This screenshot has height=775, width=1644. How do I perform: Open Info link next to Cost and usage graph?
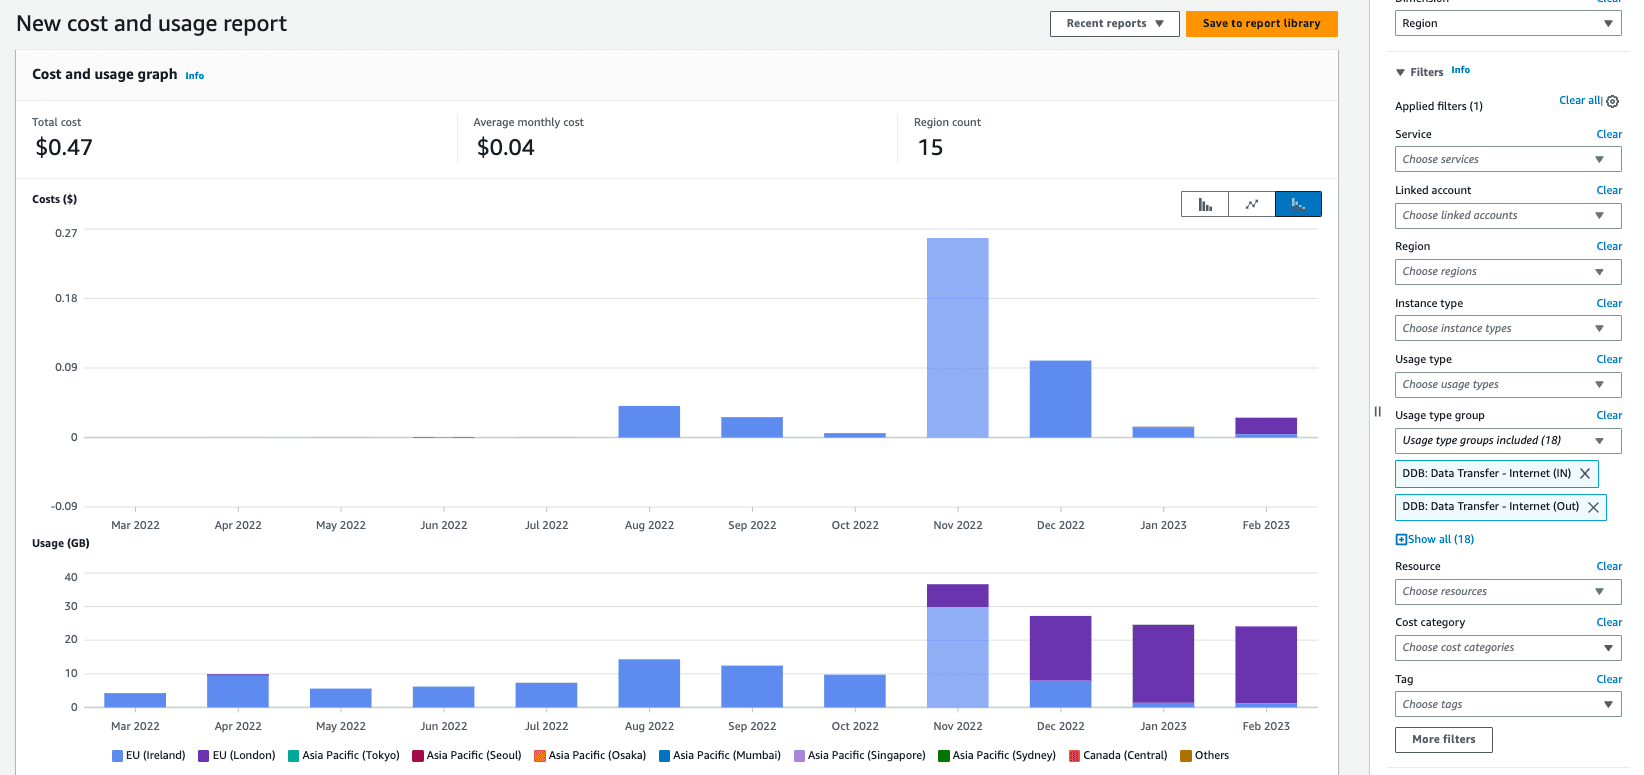194,76
